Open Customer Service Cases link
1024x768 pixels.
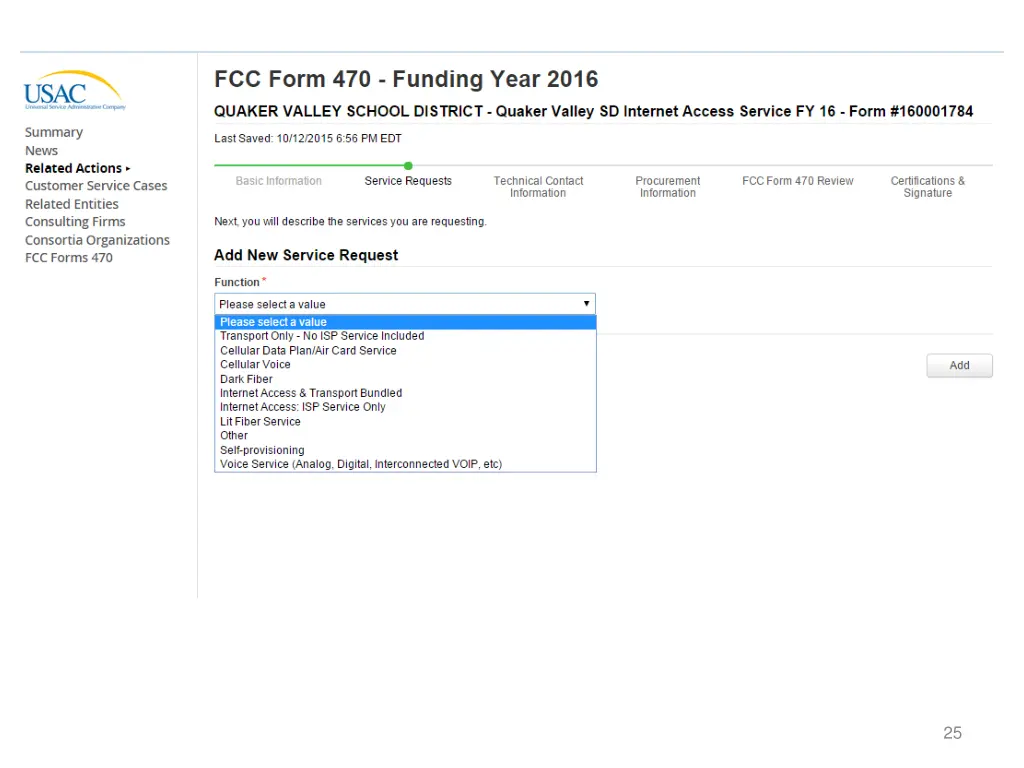click(x=96, y=186)
